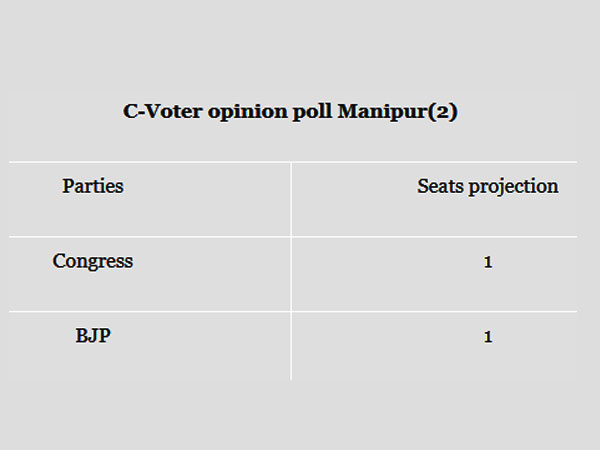
Task: Click the word "Seats" in the header
Action: pos(442,186)
